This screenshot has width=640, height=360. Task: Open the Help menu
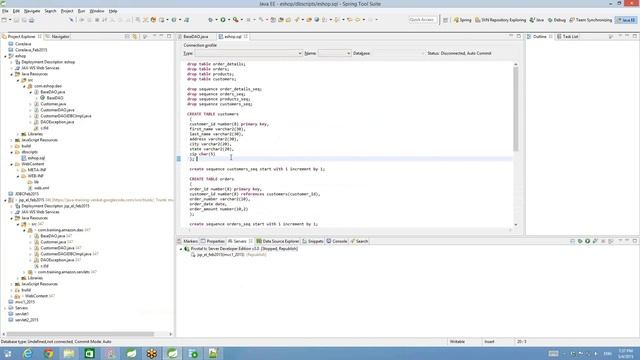113,11
